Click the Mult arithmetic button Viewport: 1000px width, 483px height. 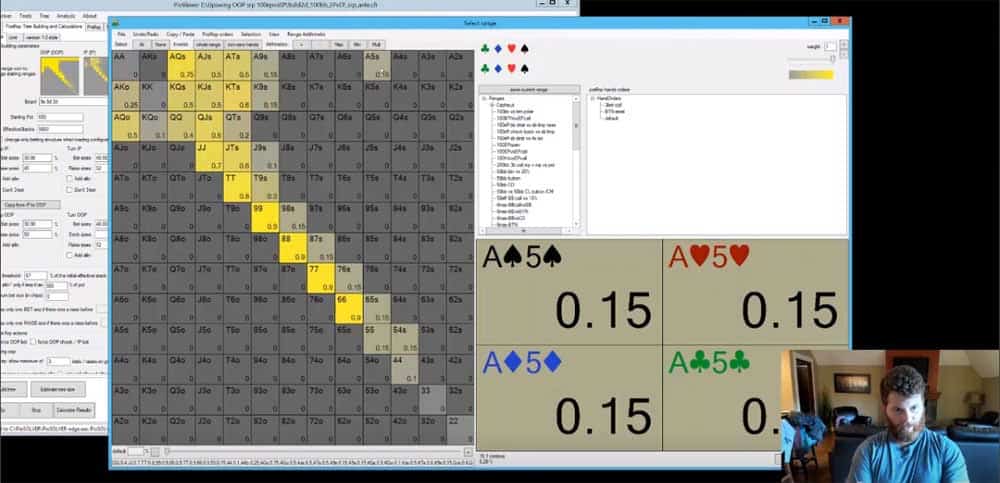[376, 45]
